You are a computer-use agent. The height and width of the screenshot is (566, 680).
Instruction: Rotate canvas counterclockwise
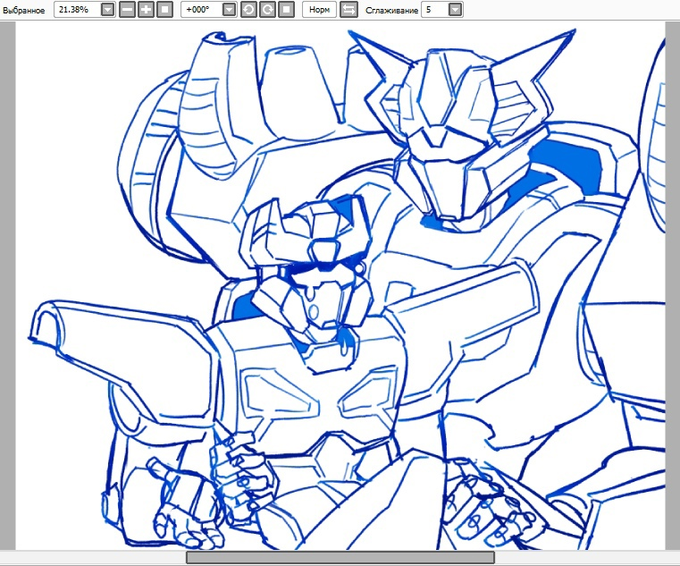coord(248,10)
